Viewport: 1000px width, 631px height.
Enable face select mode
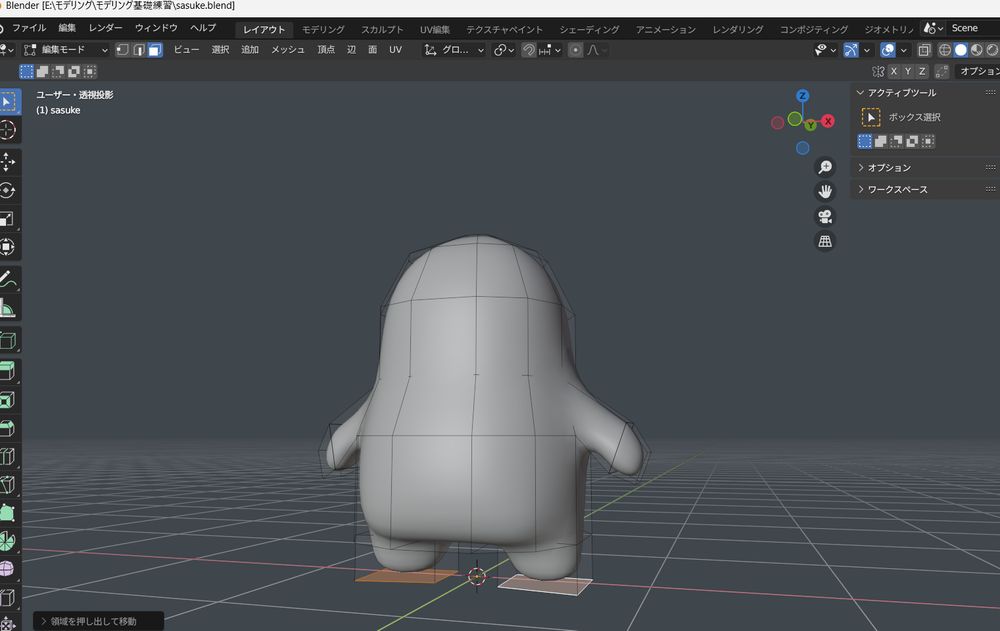click(155, 50)
